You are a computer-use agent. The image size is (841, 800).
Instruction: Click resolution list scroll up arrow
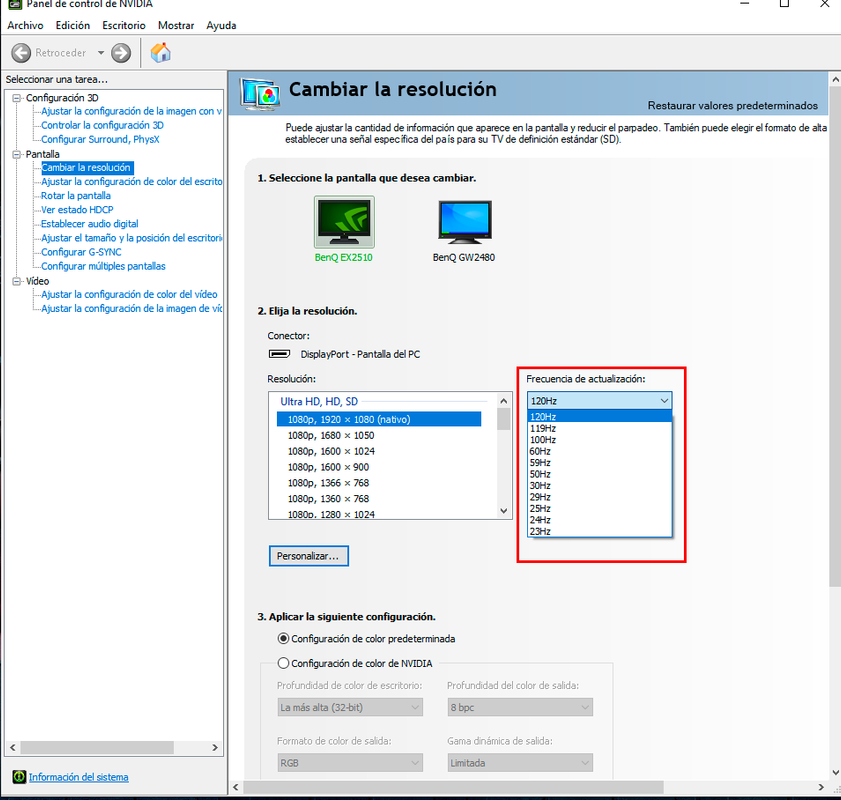pyautogui.click(x=504, y=401)
